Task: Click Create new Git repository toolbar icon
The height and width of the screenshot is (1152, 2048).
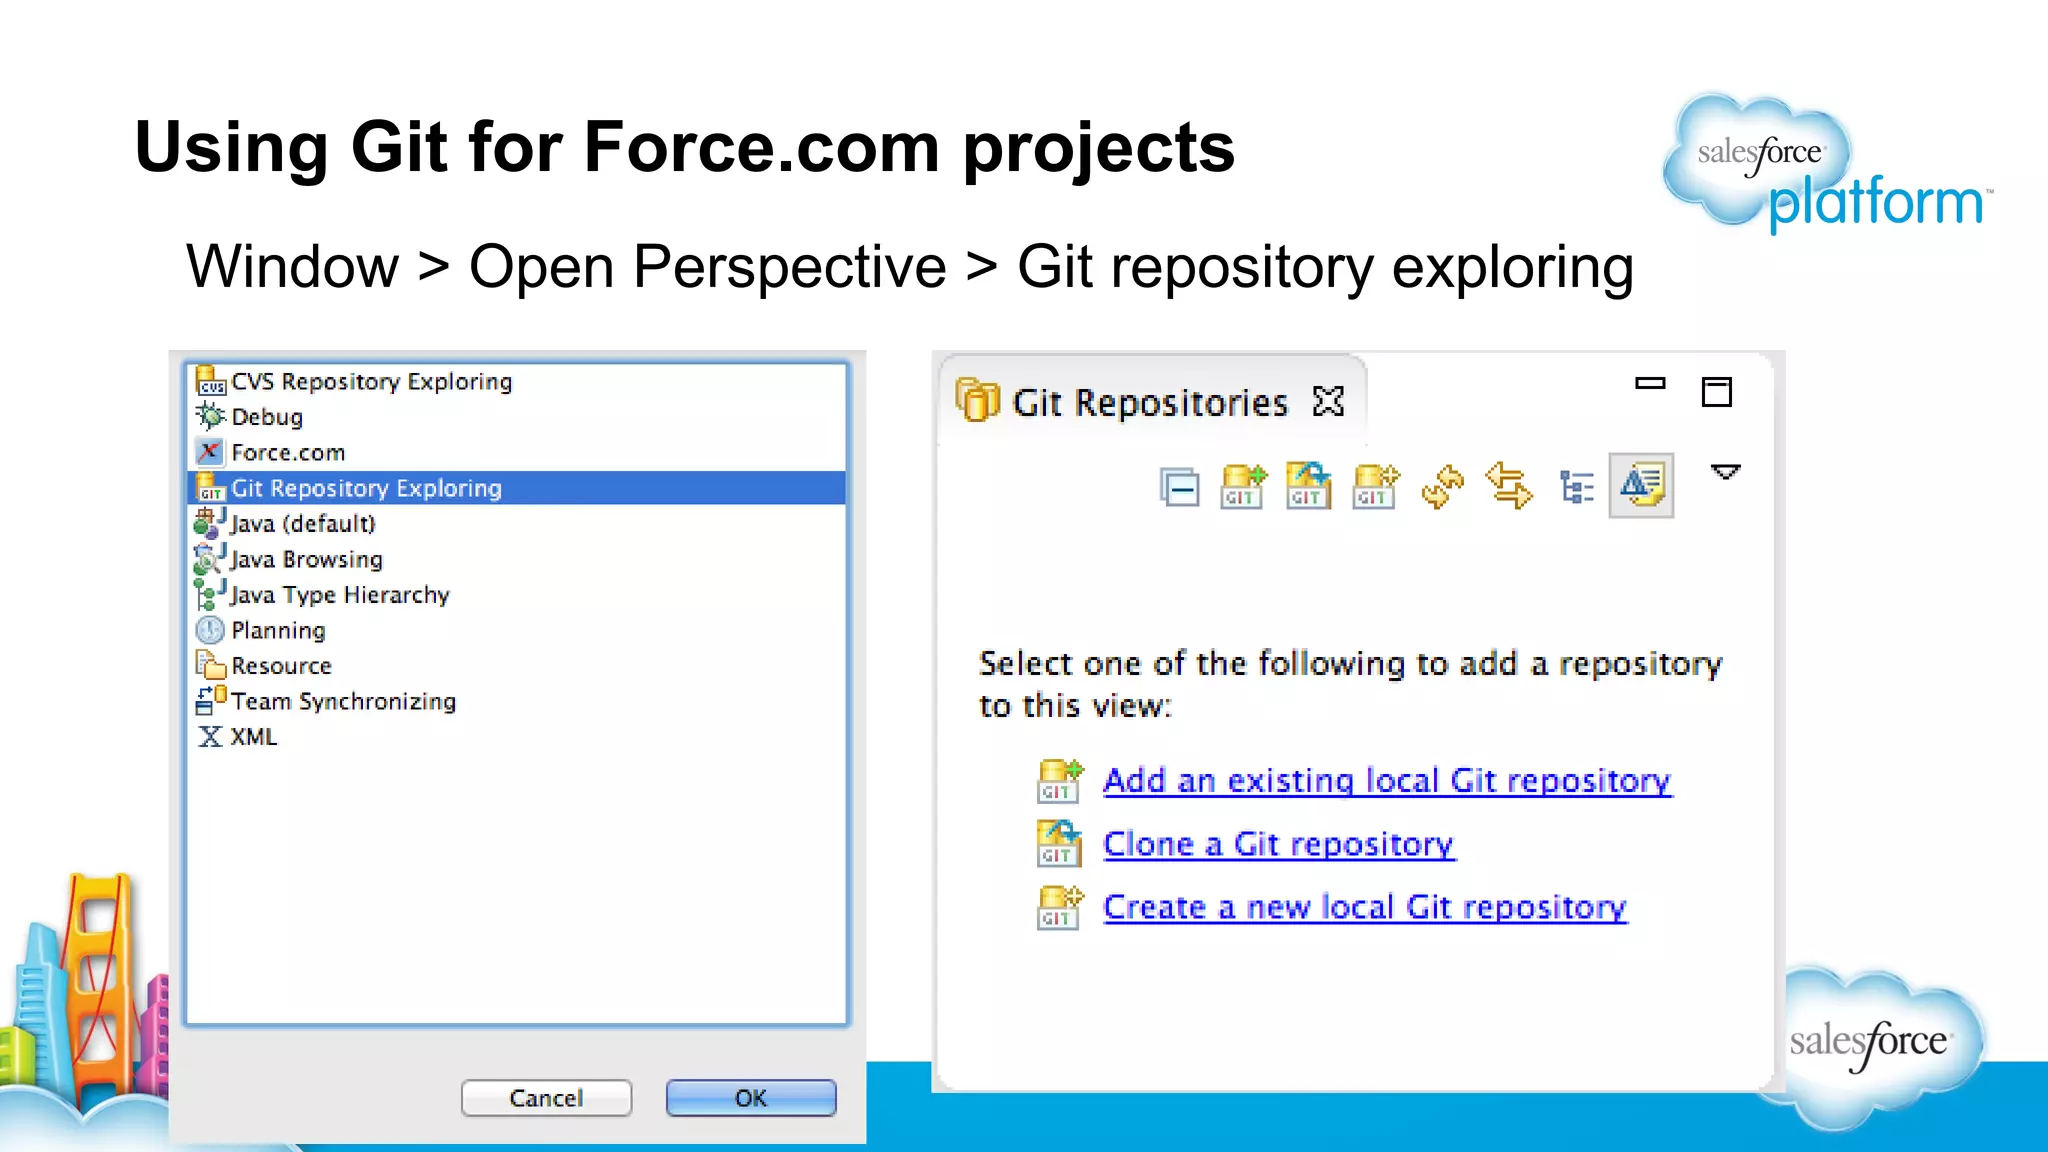Action: point(1376,487)
